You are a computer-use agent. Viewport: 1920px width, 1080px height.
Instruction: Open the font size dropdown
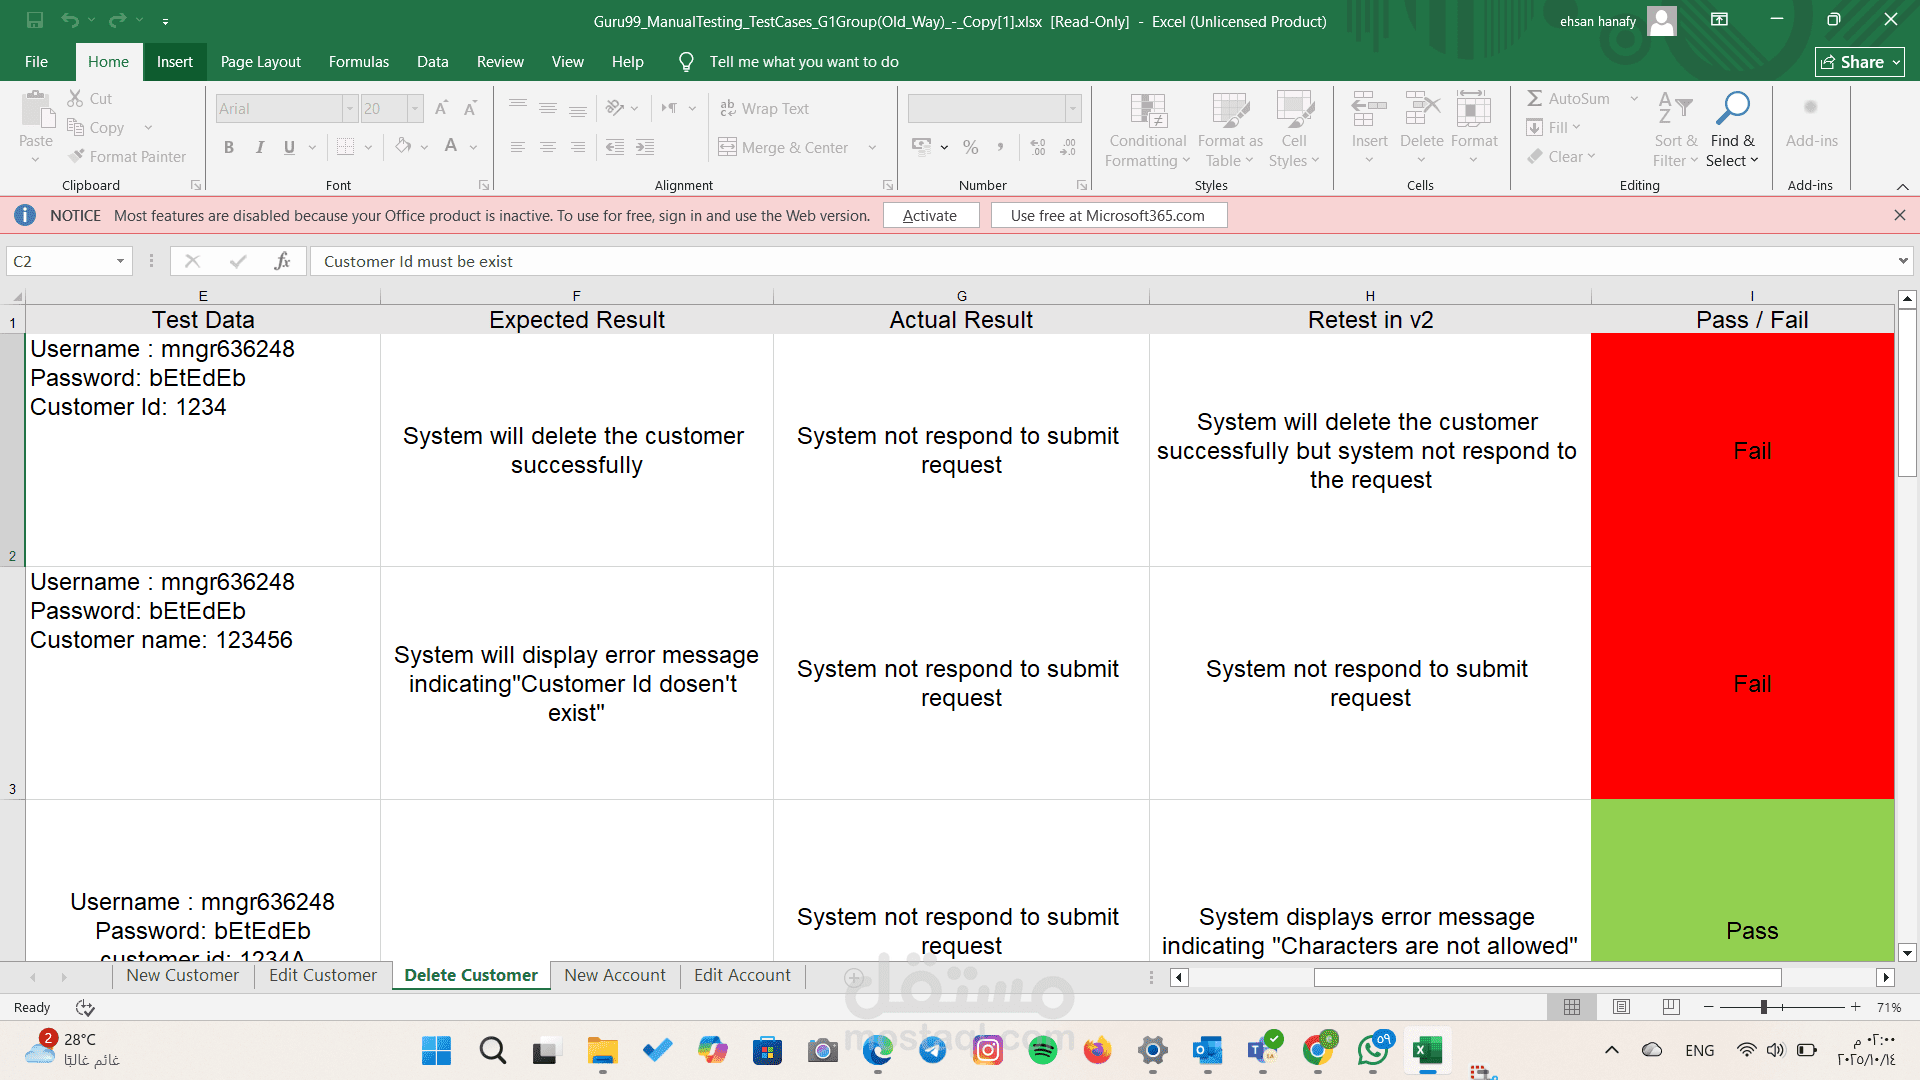pos(414,108)
